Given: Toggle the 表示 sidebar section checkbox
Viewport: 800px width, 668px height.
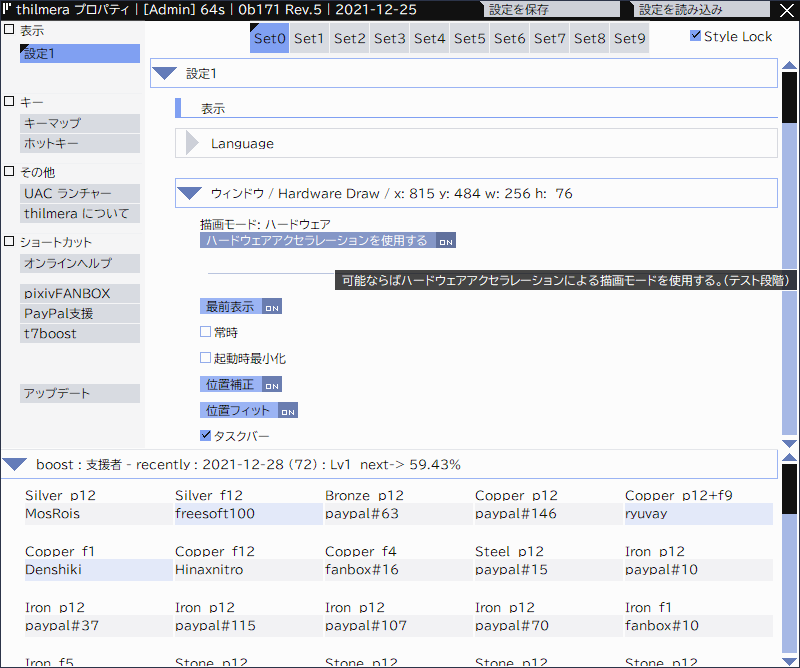Looking at the screenshot, I should [x=9, y=29].
